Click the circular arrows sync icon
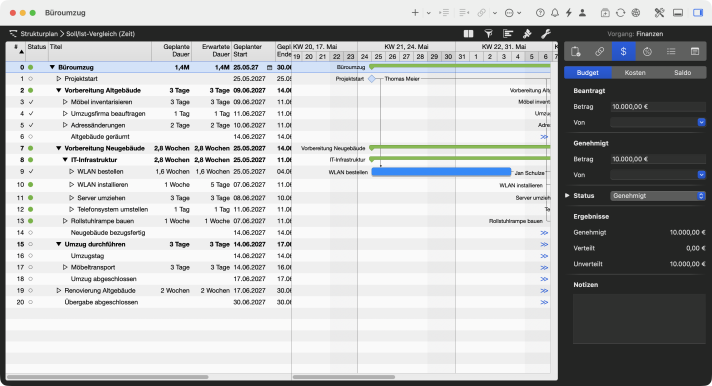Viewport: 712px width, 386px height. 620,13
